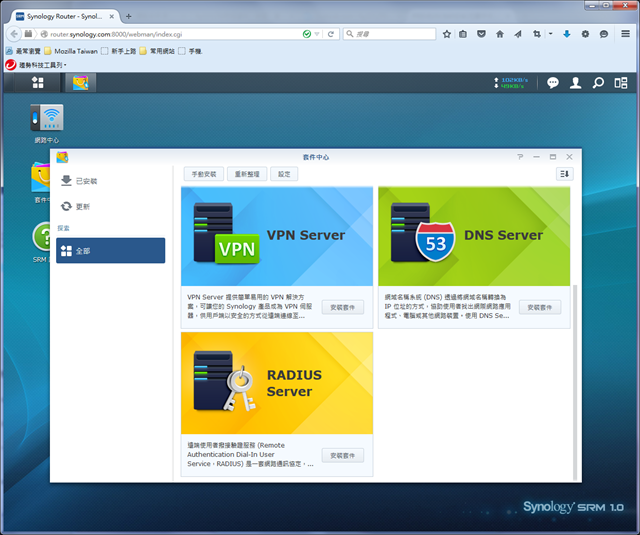Close the Synology Router browser tab
Screen dimensions: 640x535
coord(111,17)
